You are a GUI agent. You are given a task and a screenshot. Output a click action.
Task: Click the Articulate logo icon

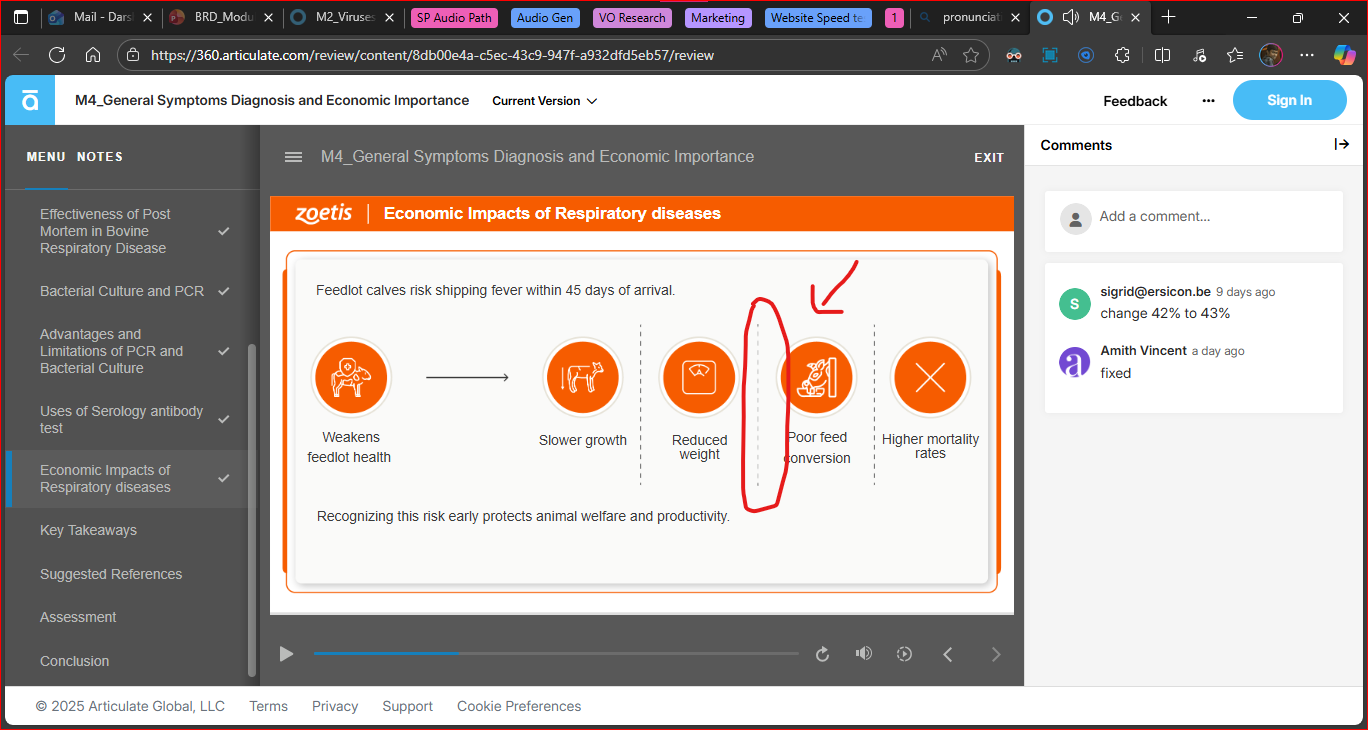point(30,100)
